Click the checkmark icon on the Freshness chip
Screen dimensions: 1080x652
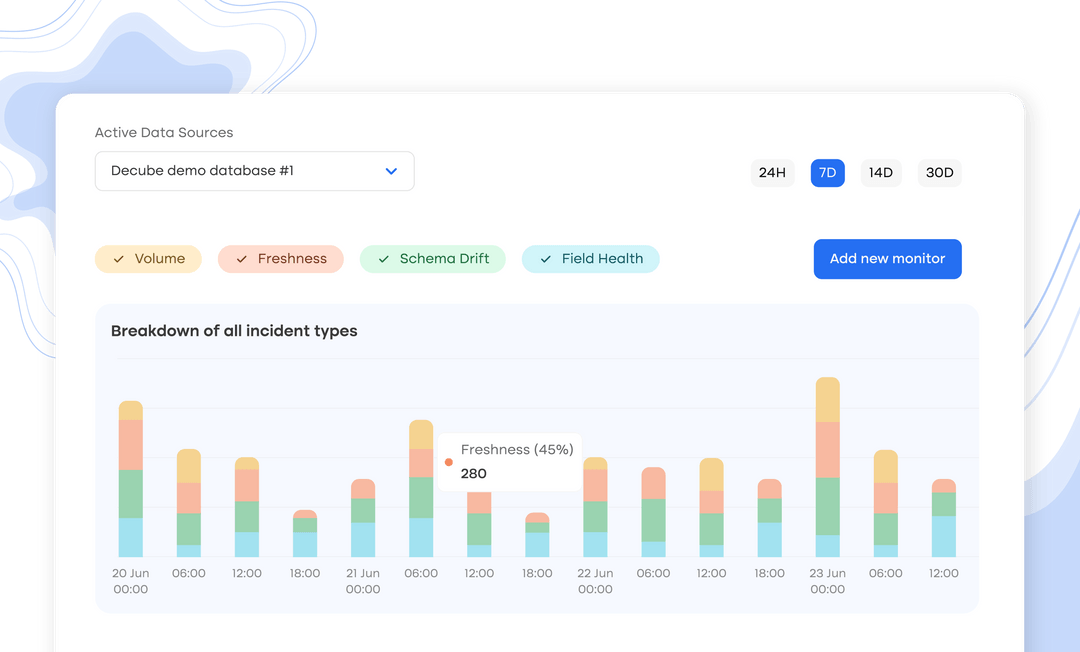pos(241,259)
